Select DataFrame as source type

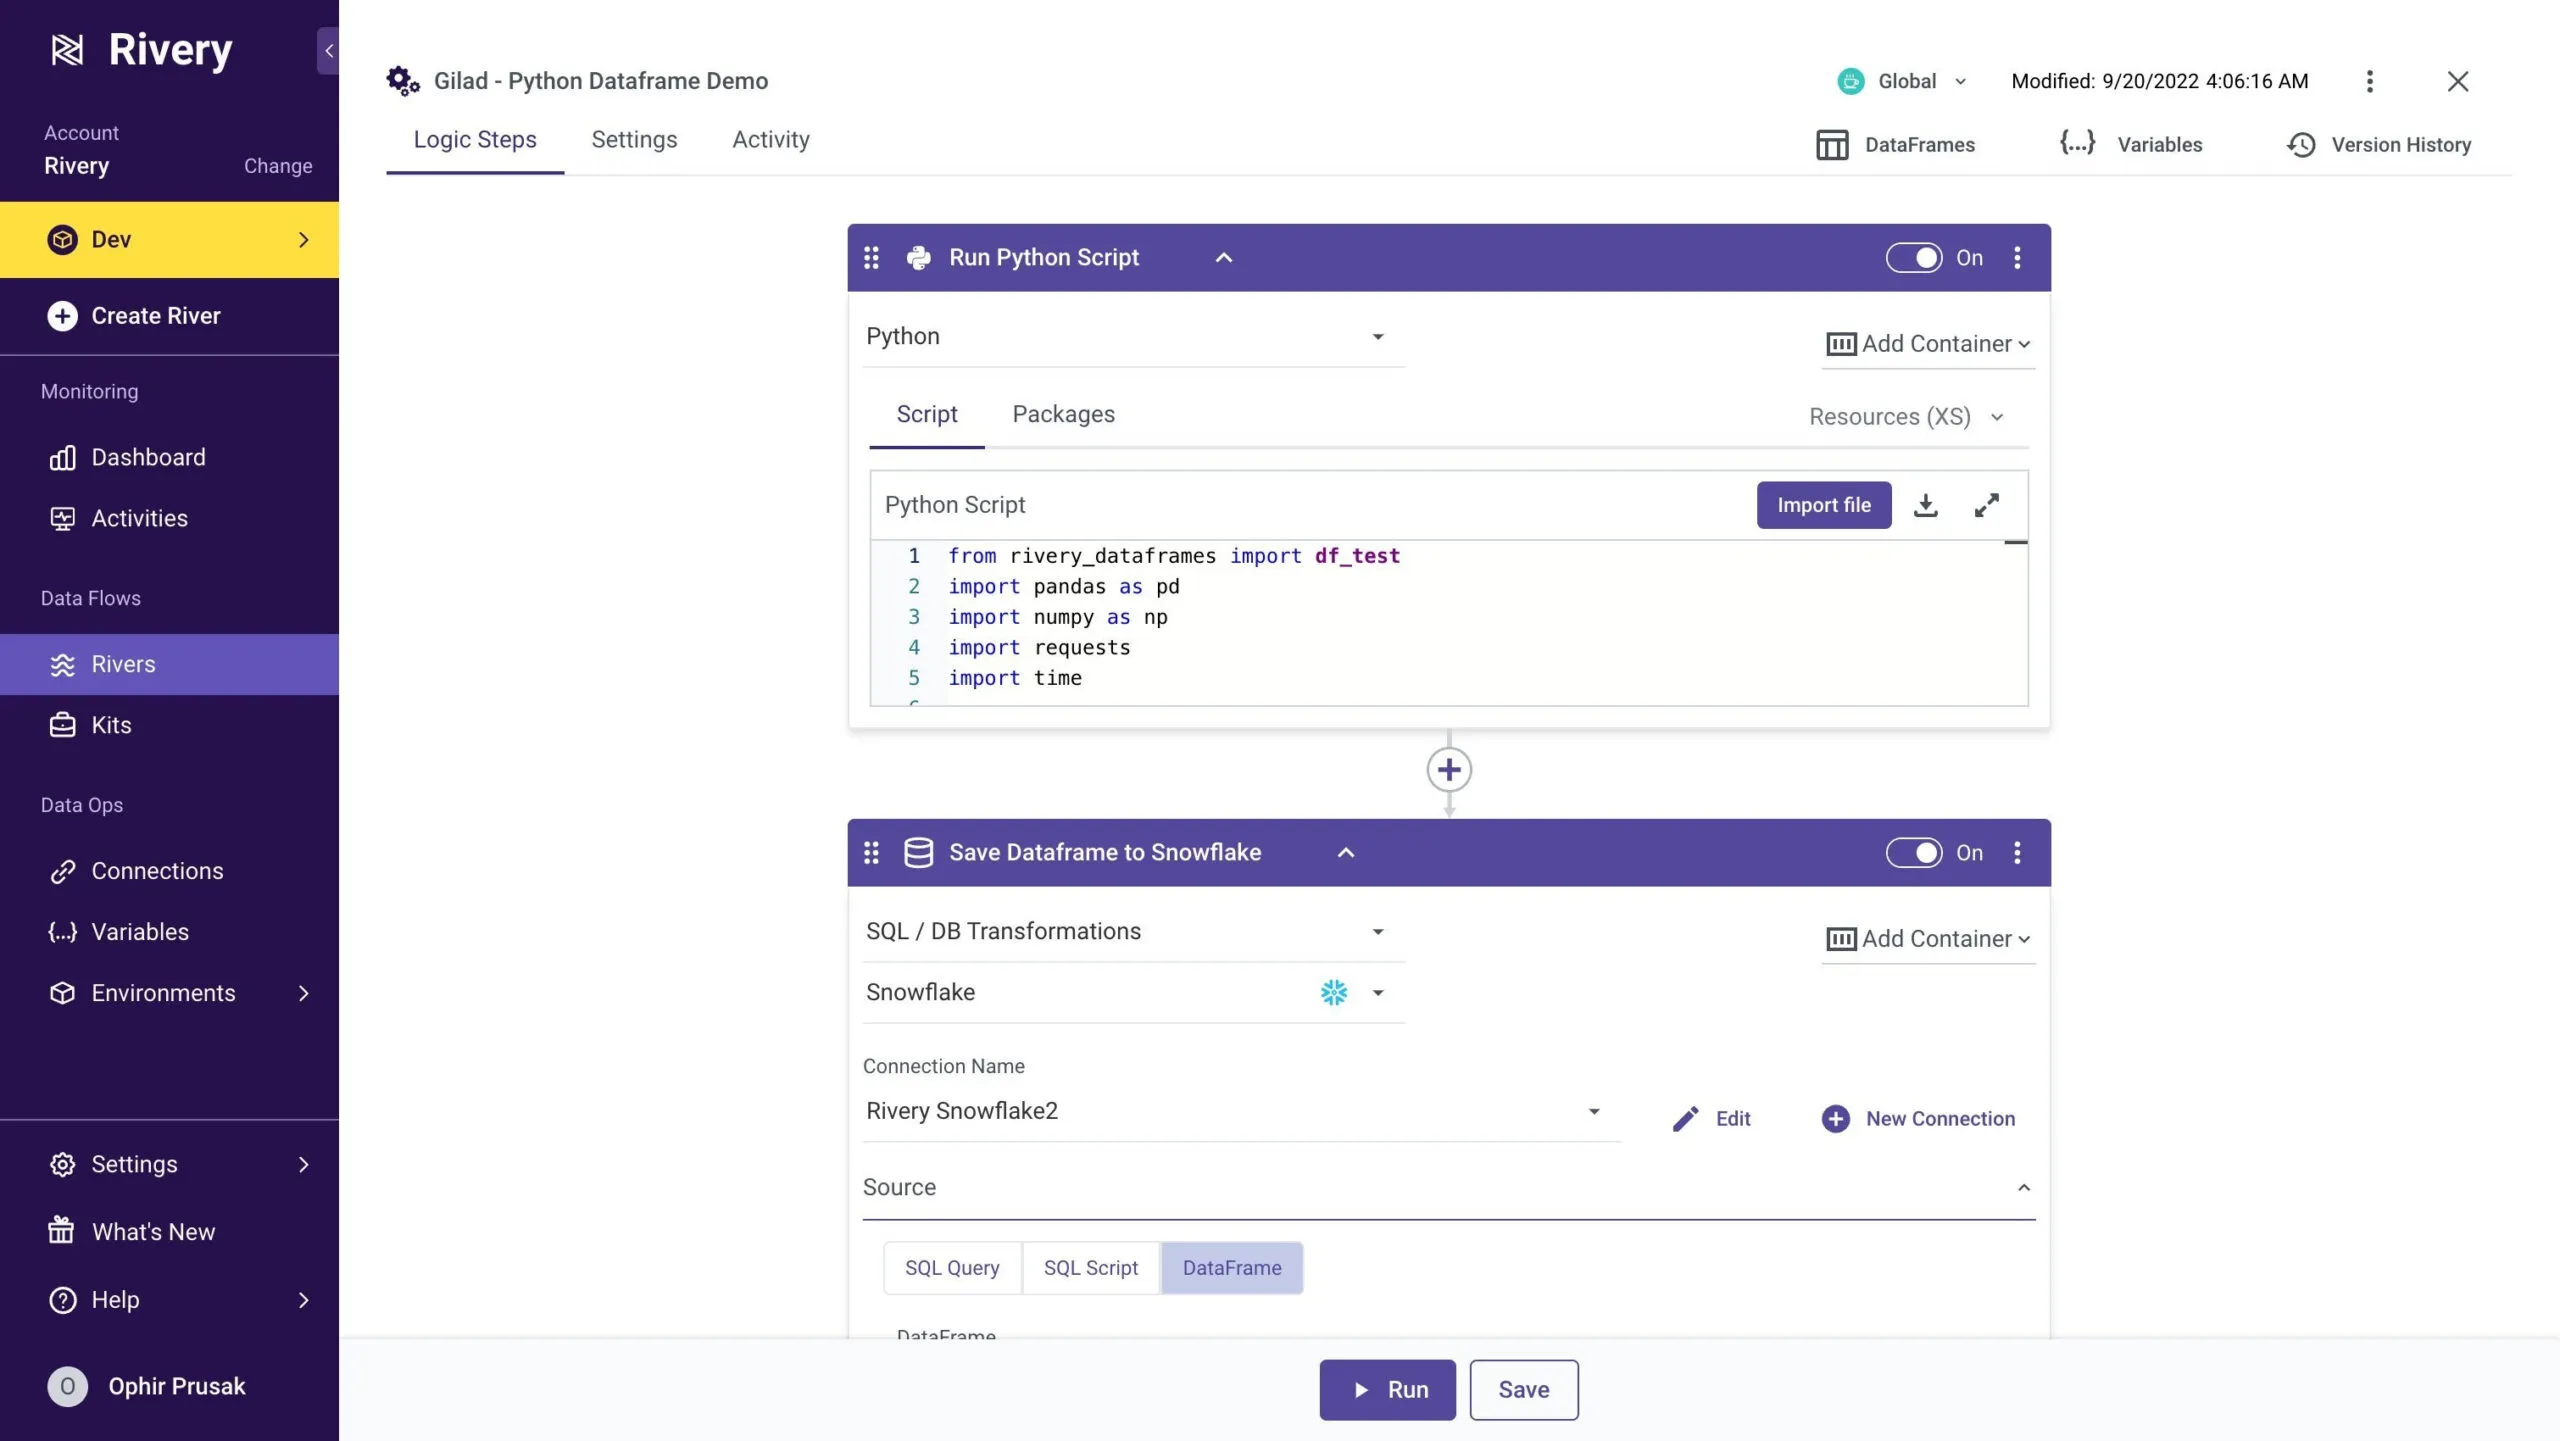coord(1231,1267)
